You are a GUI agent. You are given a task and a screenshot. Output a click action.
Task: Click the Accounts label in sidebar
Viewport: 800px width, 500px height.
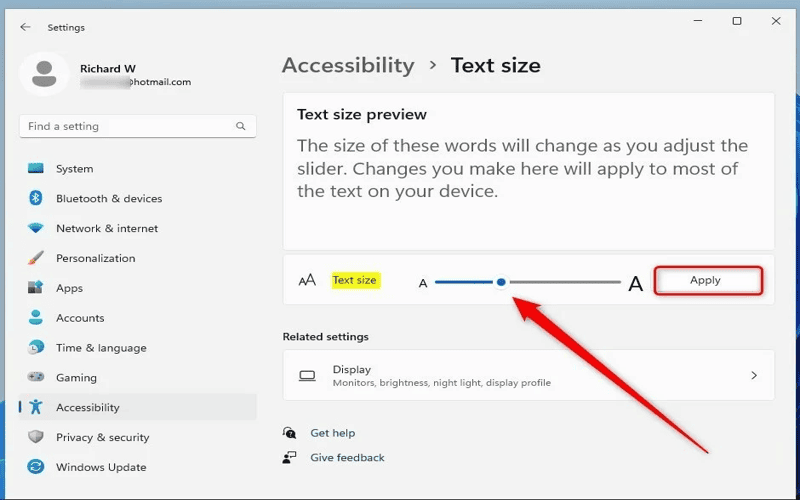80,318
